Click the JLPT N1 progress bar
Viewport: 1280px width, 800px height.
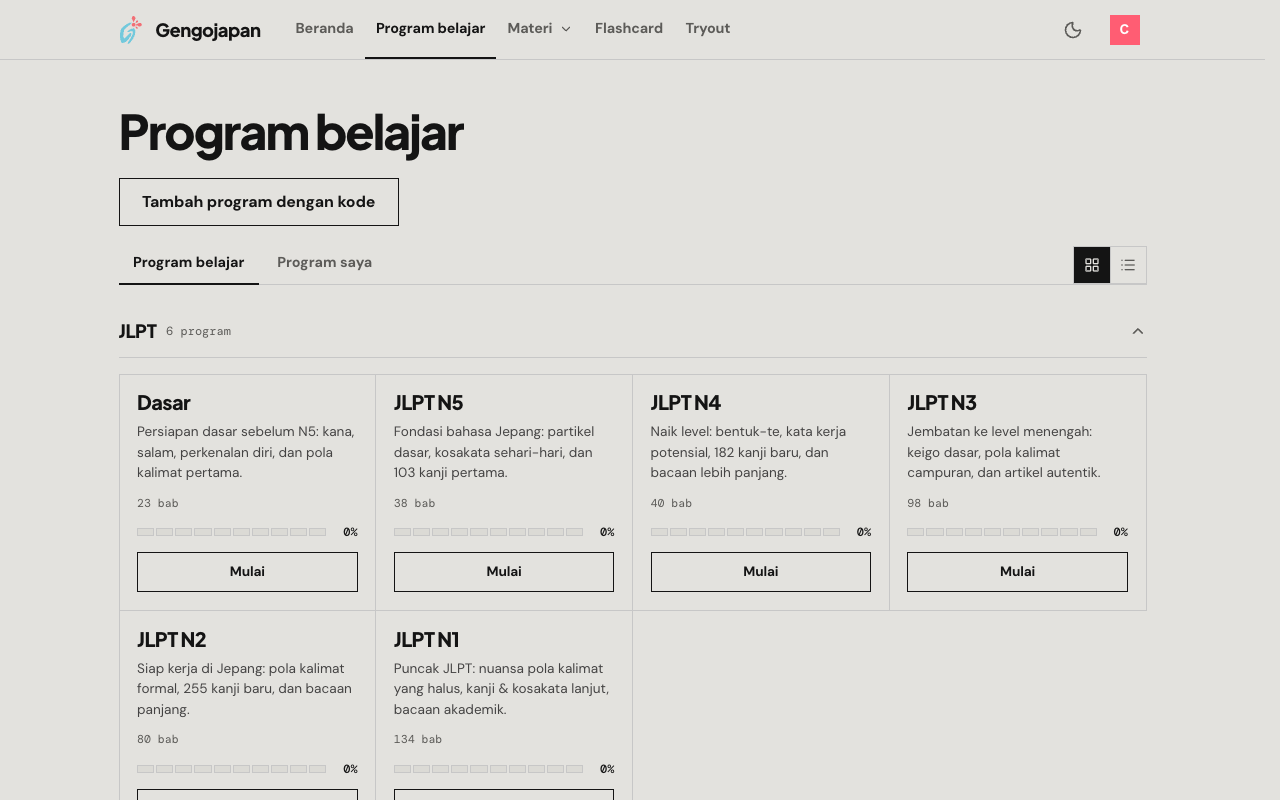tap(489, 769)
